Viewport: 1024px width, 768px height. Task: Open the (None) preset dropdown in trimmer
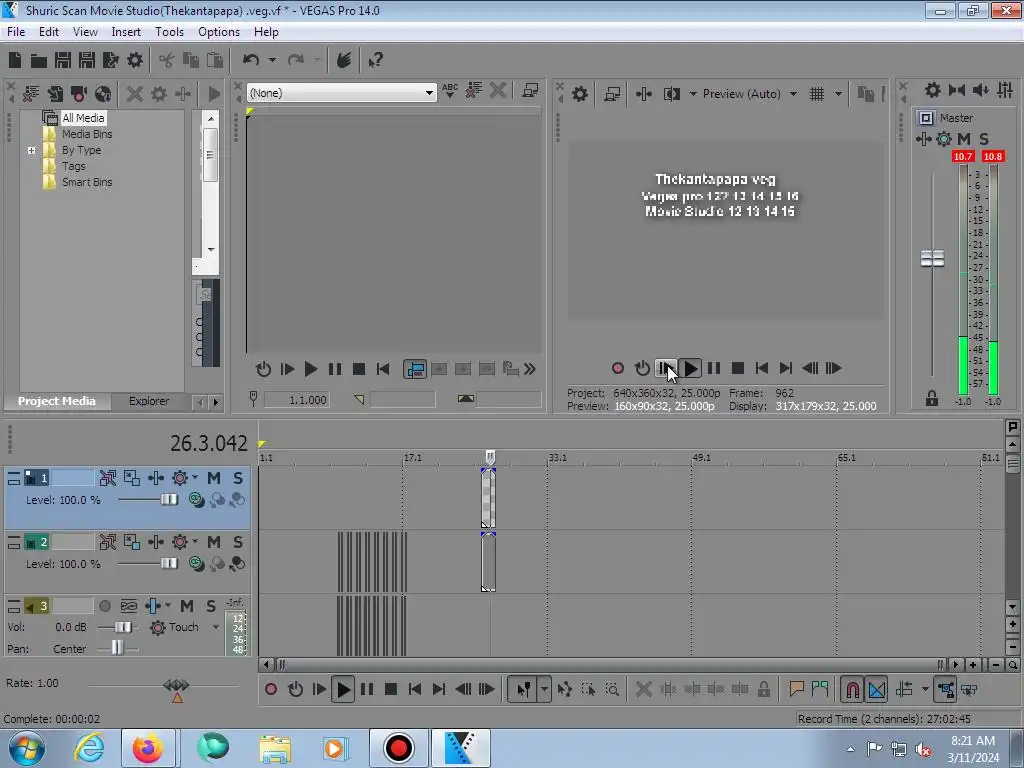coord(429,93)
